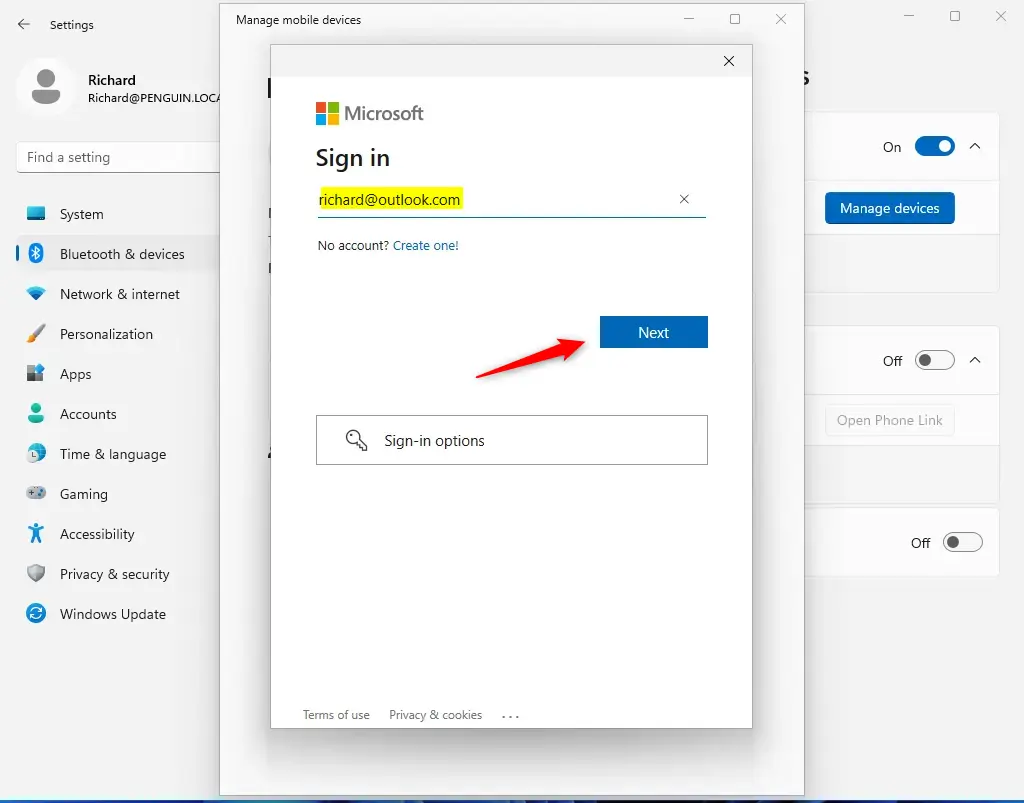Viewport: 1024px width, 803px height.
Task: Click the Bluetooth icon in the sidebar
Action: [36, 253]
